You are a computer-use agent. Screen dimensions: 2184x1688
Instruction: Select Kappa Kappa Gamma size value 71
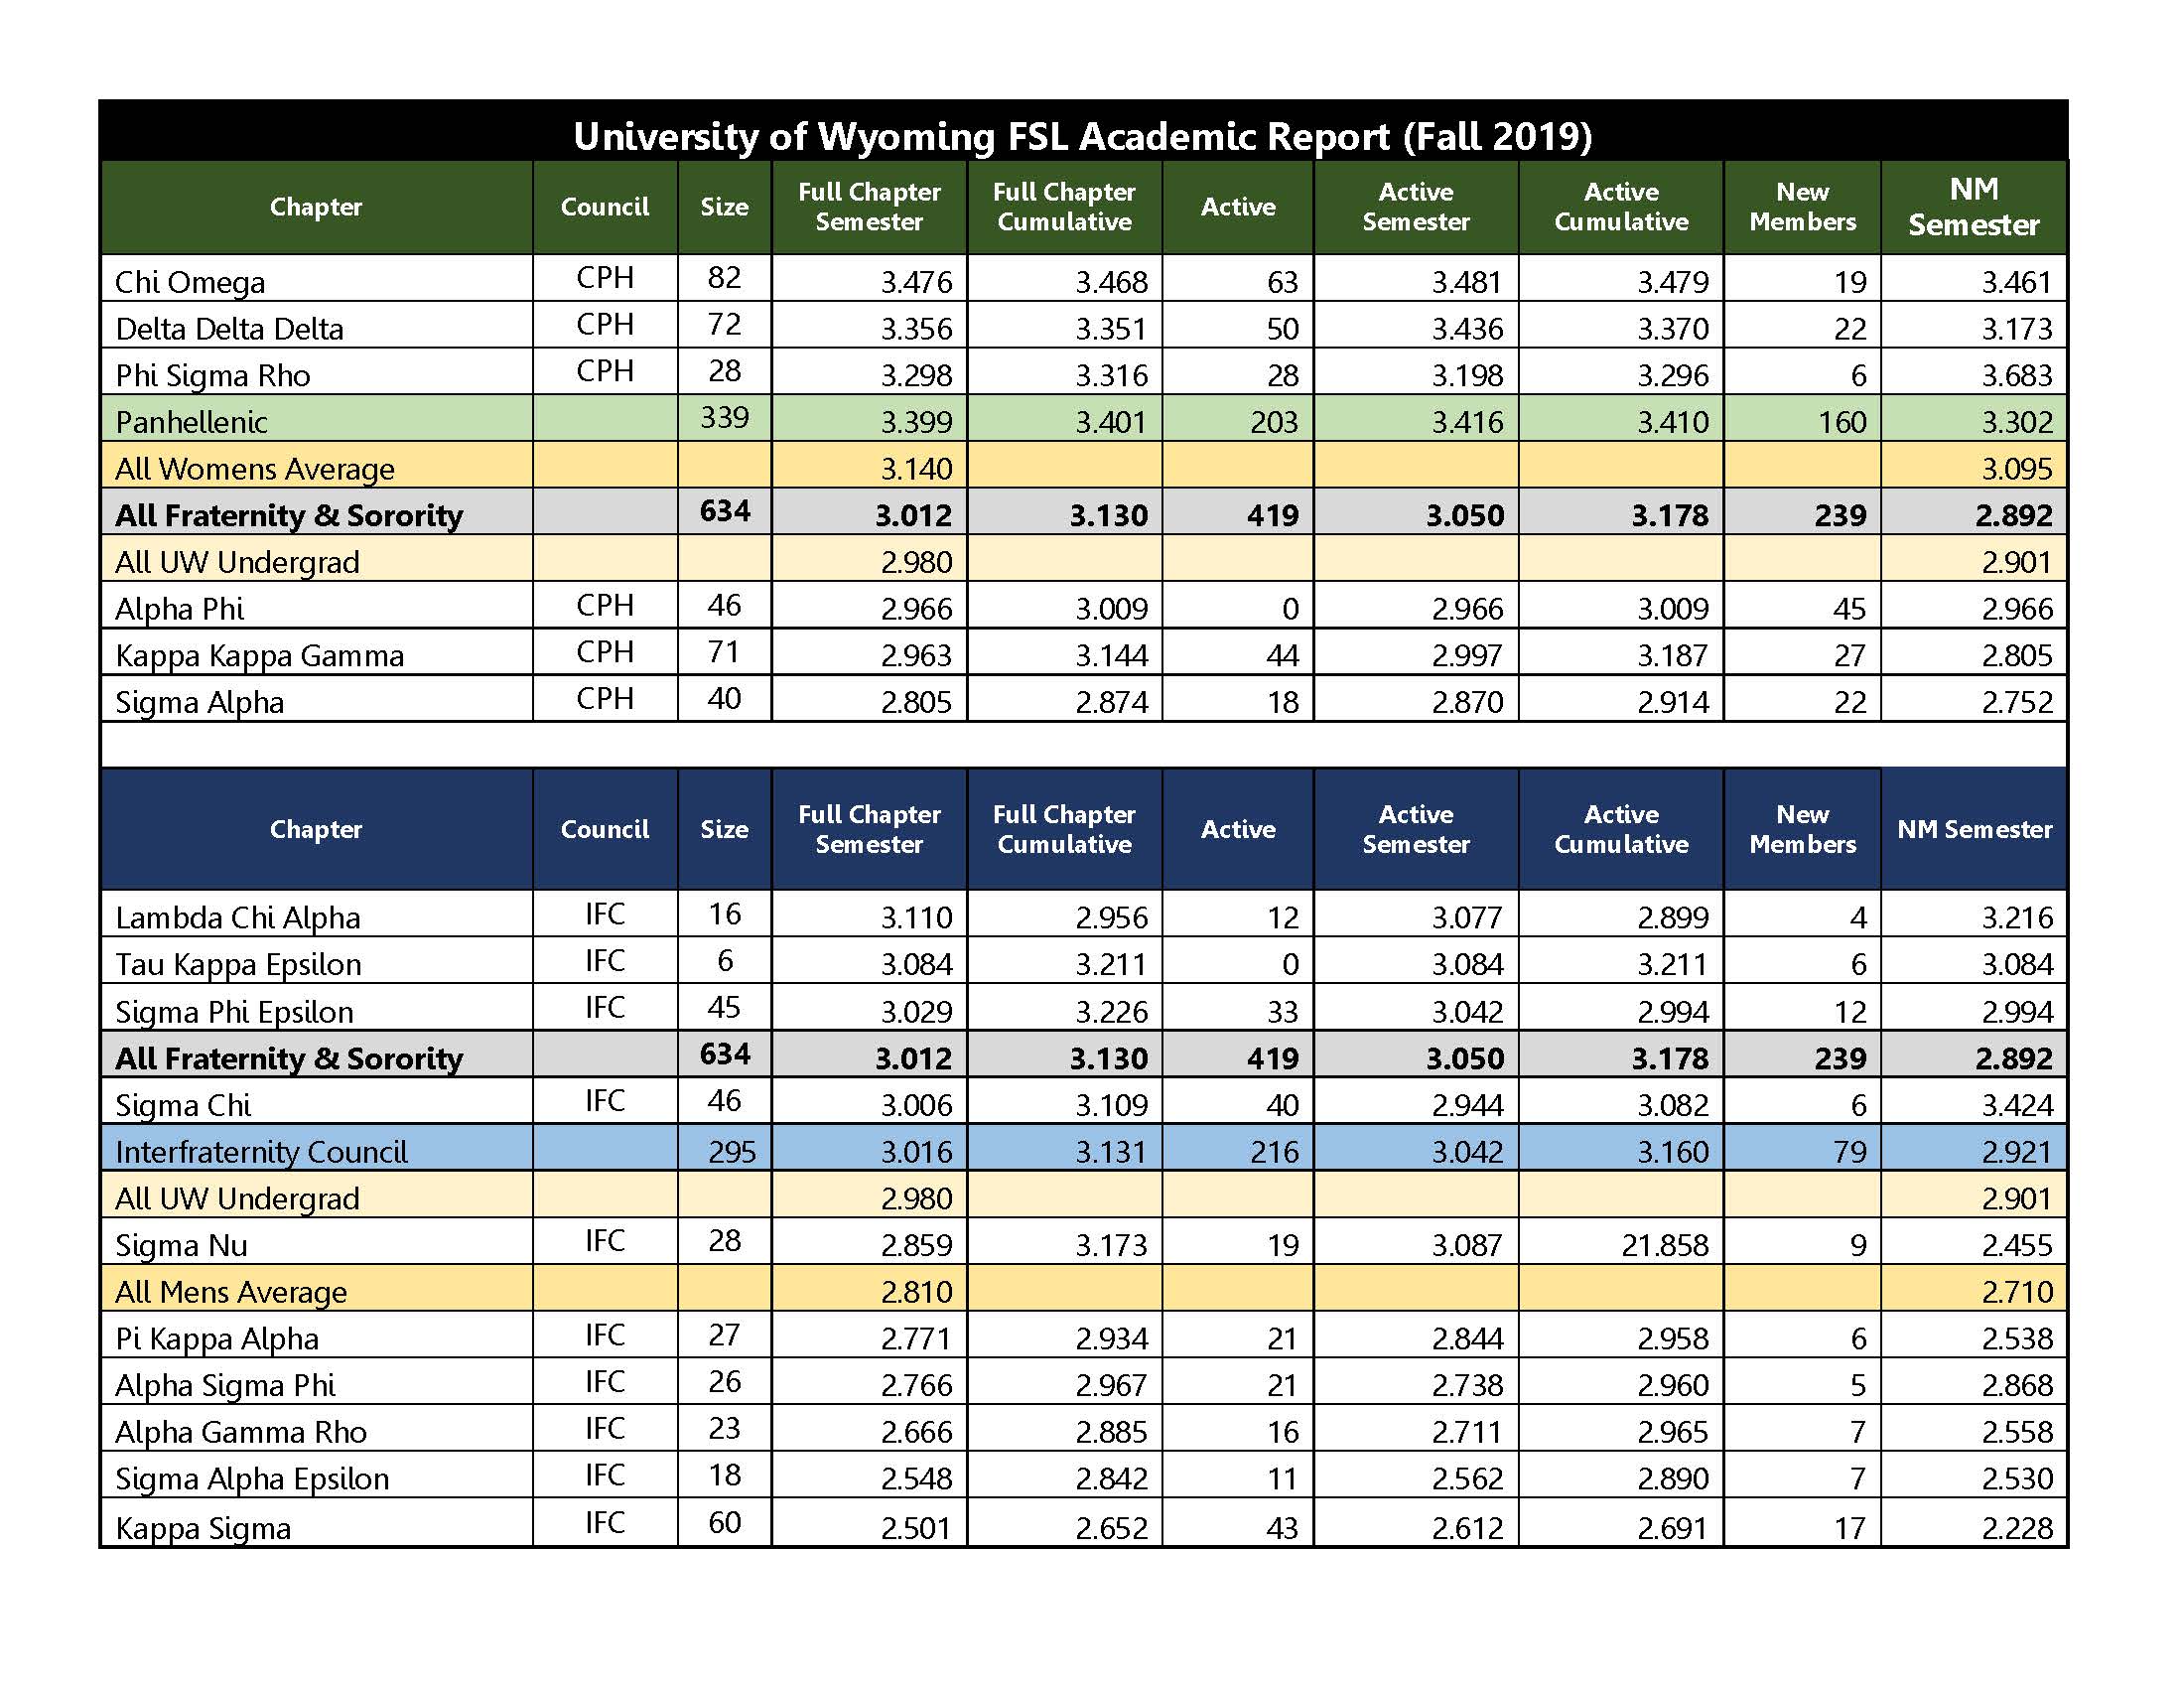[x=724, y=651]
